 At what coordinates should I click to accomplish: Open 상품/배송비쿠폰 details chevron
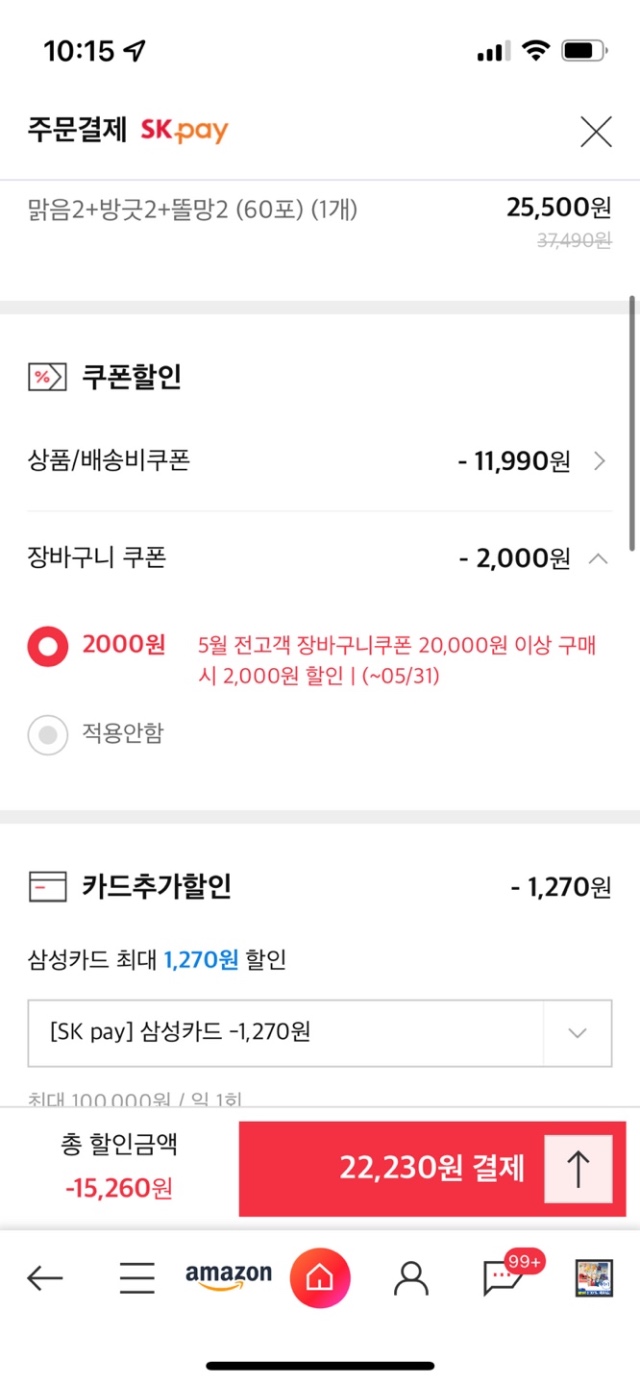coord(599,461)
